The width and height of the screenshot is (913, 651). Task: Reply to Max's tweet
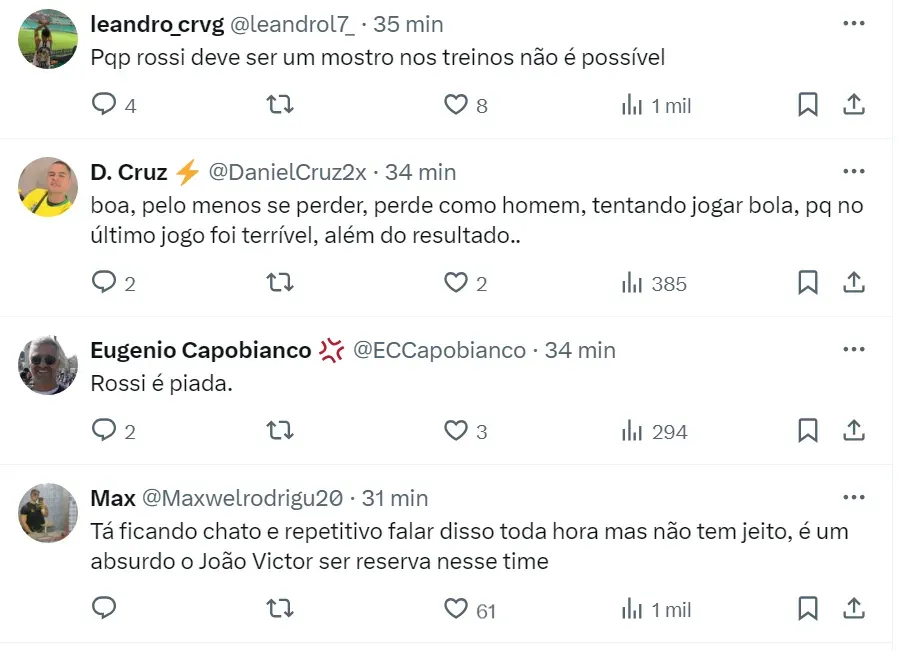point(104,609)
